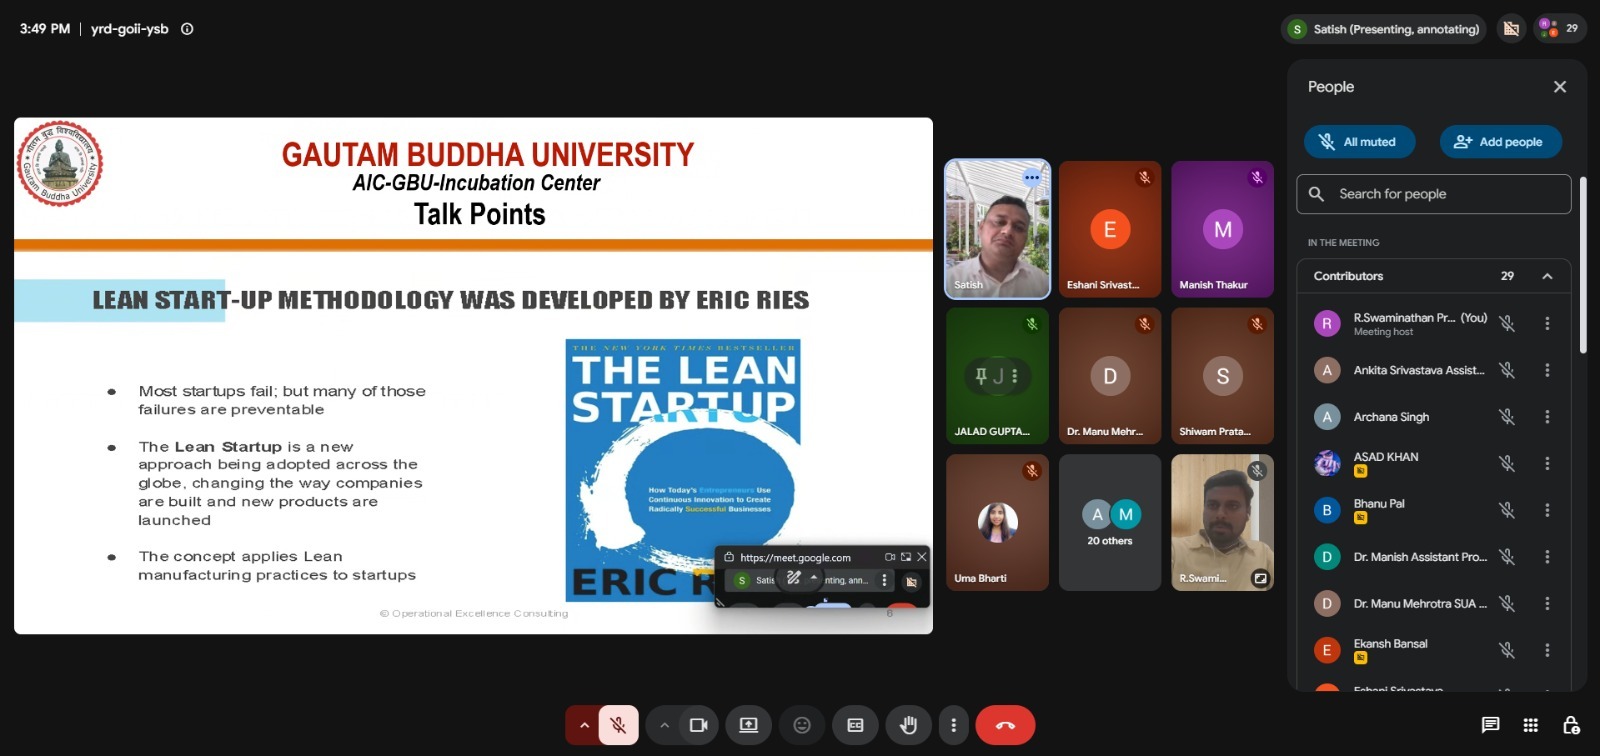
Task: Click three-dot options on Satish tile
Action: (x=1032, y=177)
